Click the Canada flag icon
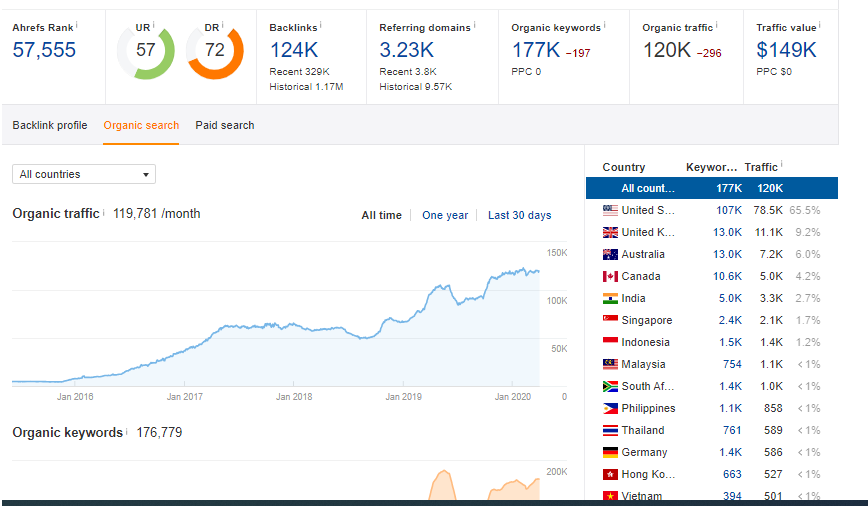 [610, 276]
